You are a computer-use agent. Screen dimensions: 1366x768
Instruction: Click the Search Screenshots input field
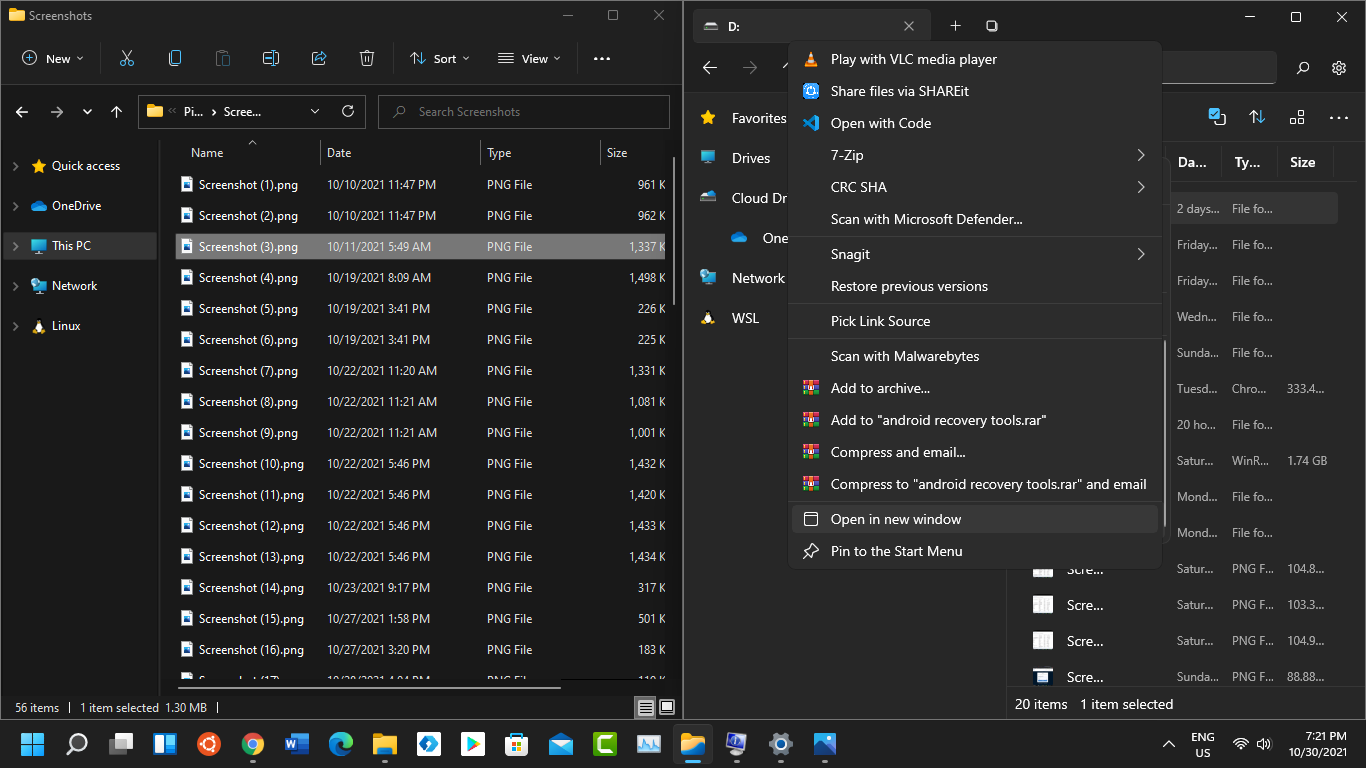tap(524, 111)
